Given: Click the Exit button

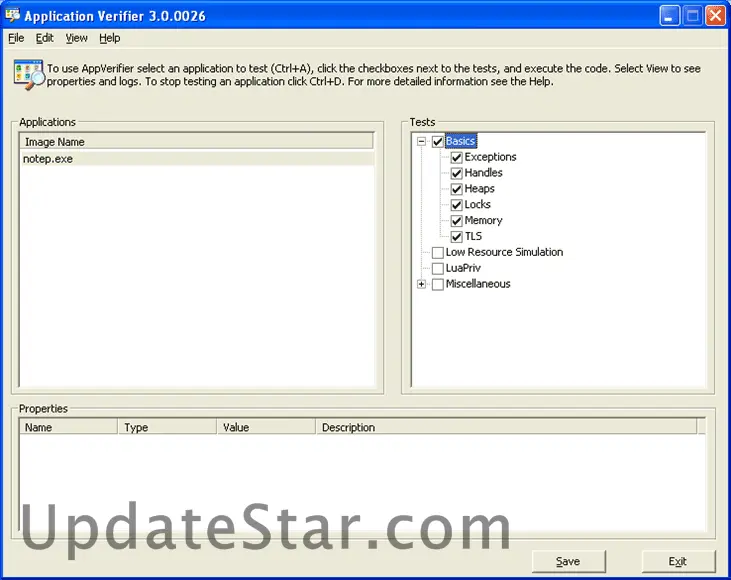Looking at the screenshot, I should click(678, 561).
